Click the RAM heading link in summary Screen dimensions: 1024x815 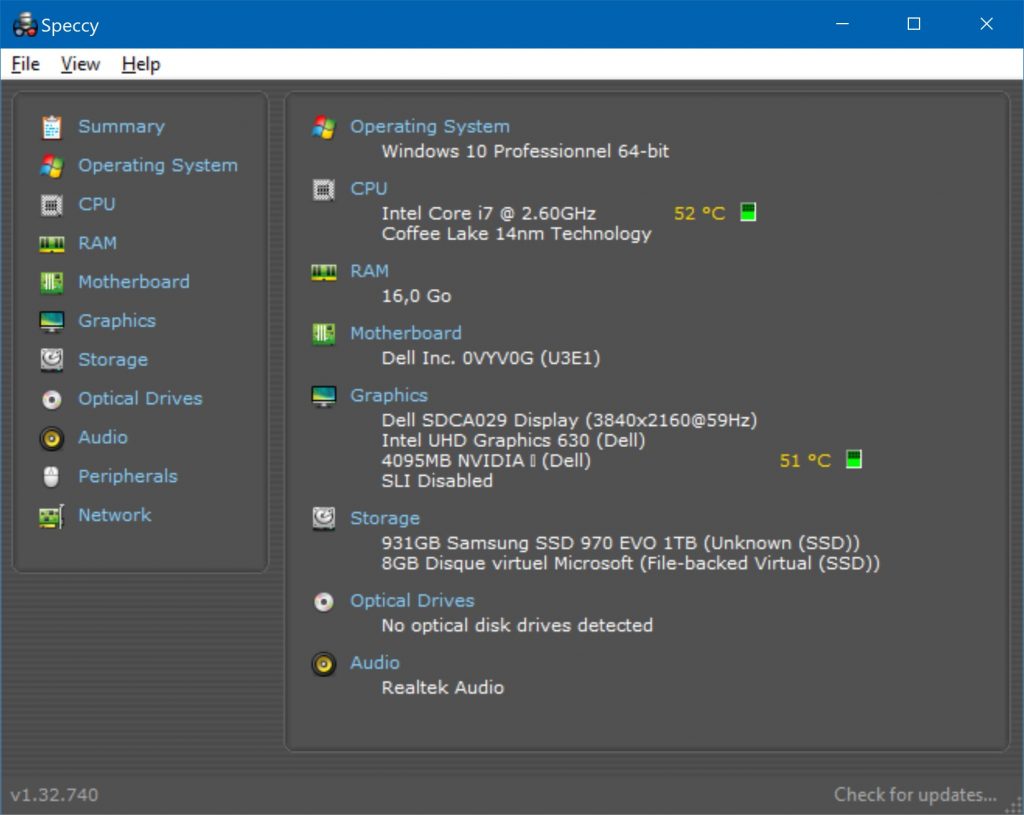(x=370, y=271)
